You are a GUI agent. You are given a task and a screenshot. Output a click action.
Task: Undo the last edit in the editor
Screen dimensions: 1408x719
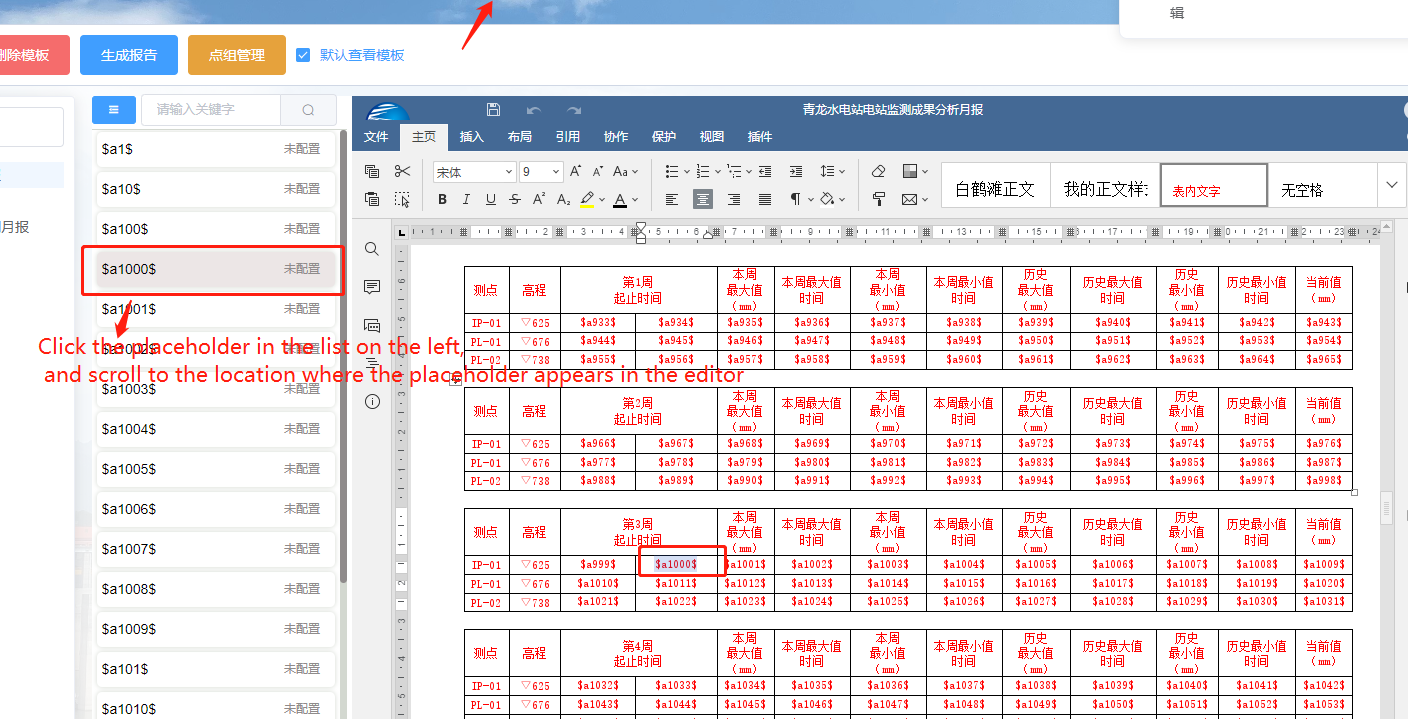(534, 110)
